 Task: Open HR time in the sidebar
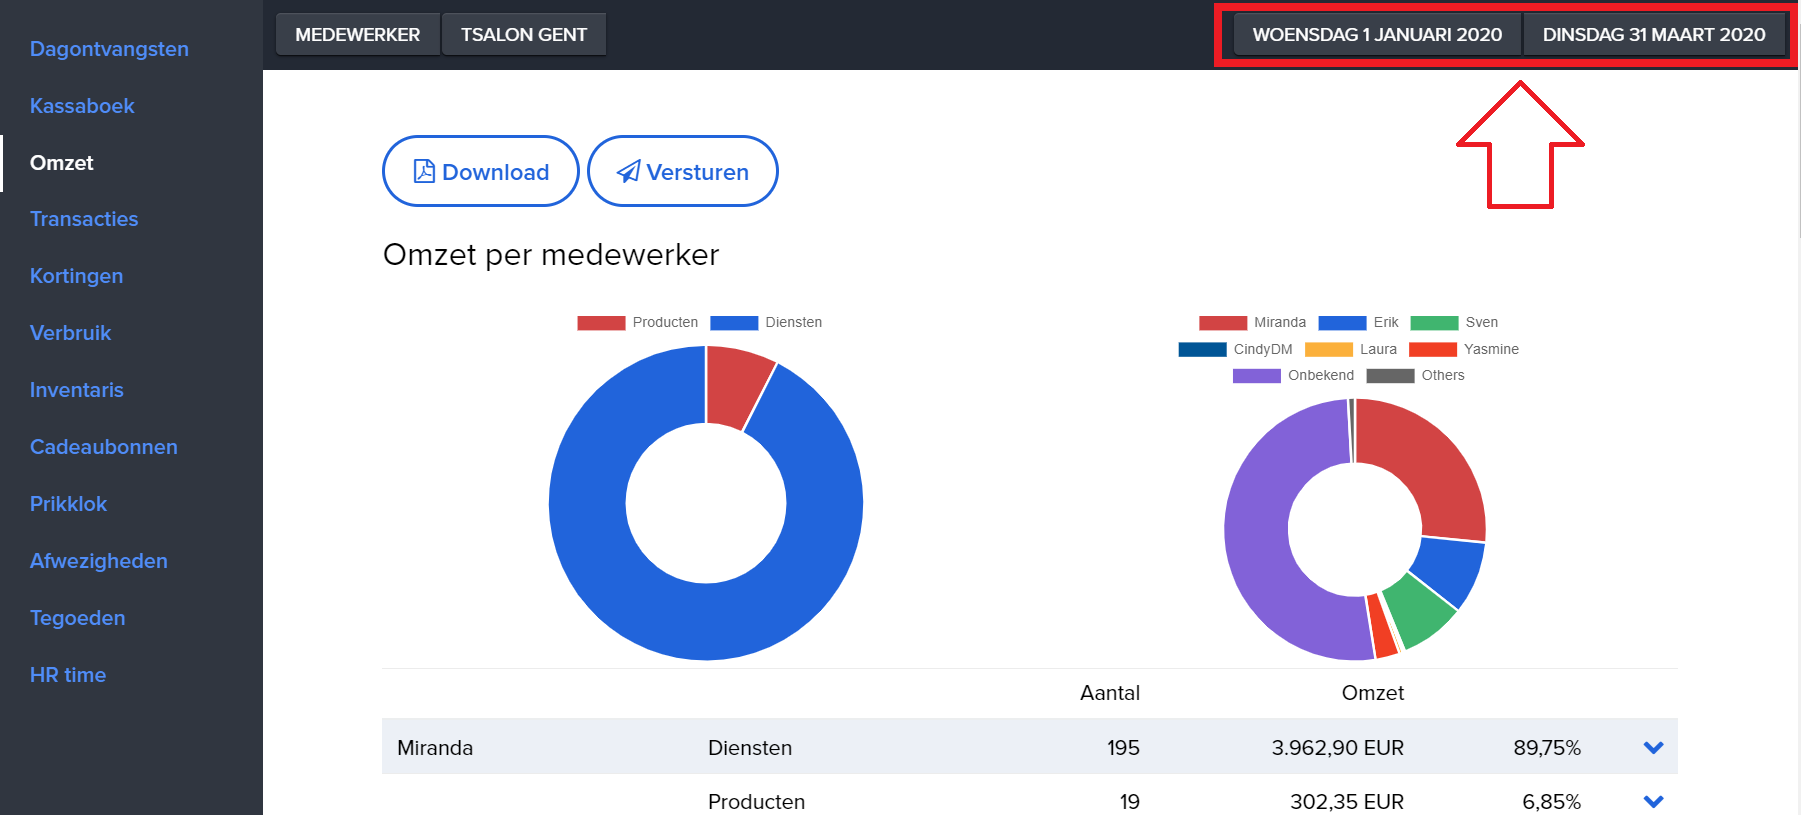click(x=68, y=675)
